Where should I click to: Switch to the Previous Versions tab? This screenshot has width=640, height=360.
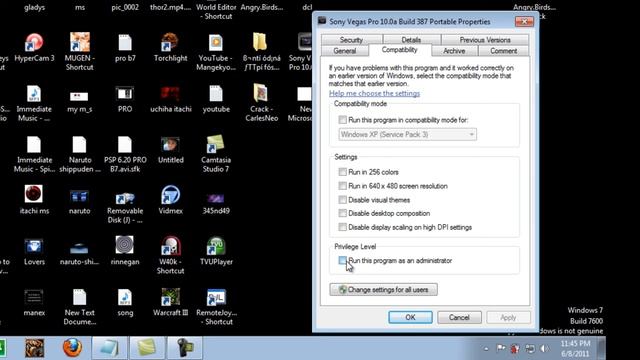tap(485, 40)
